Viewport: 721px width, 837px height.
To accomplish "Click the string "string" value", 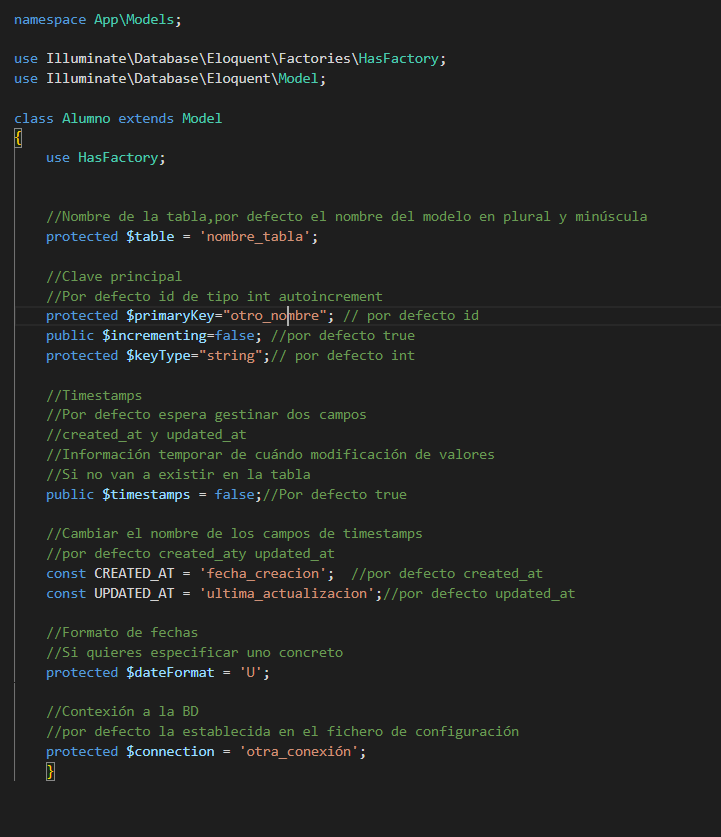I will point(231,356).
